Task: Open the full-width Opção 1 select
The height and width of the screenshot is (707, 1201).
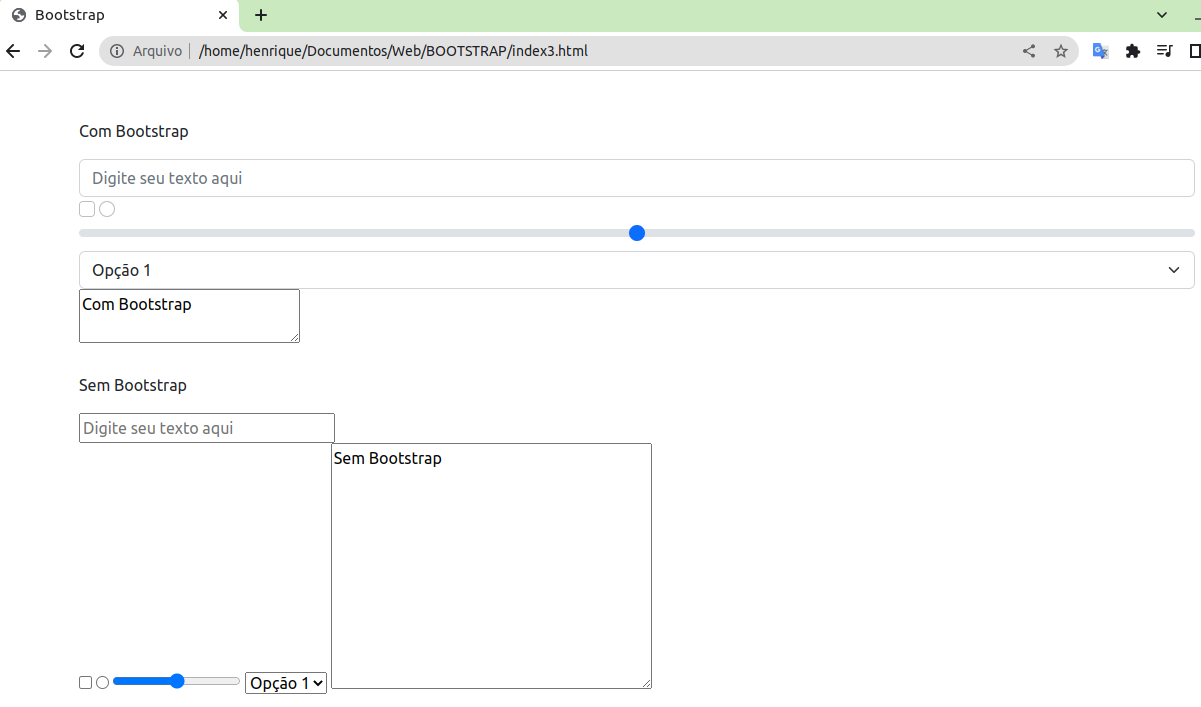Action: pos(637,270)
